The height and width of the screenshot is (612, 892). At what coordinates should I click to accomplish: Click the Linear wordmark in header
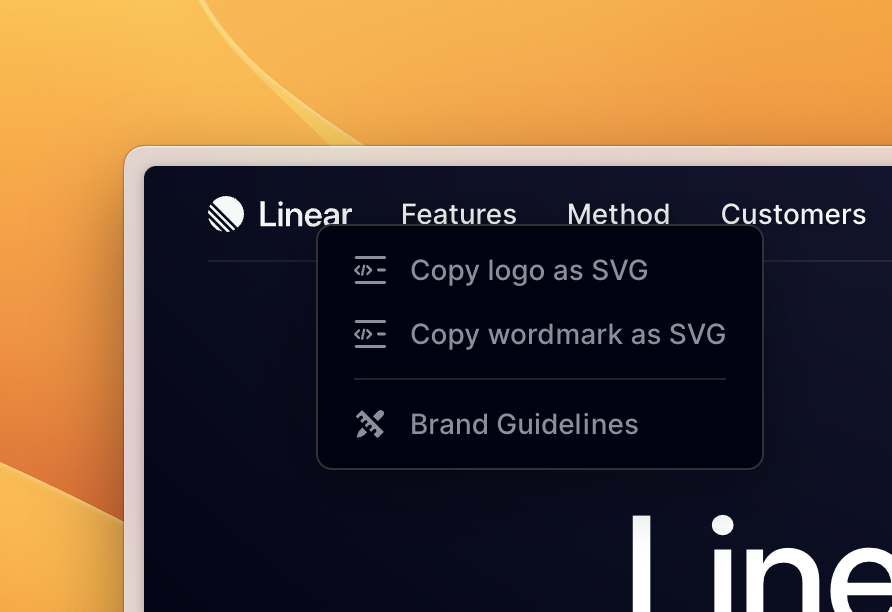(305, 214)
